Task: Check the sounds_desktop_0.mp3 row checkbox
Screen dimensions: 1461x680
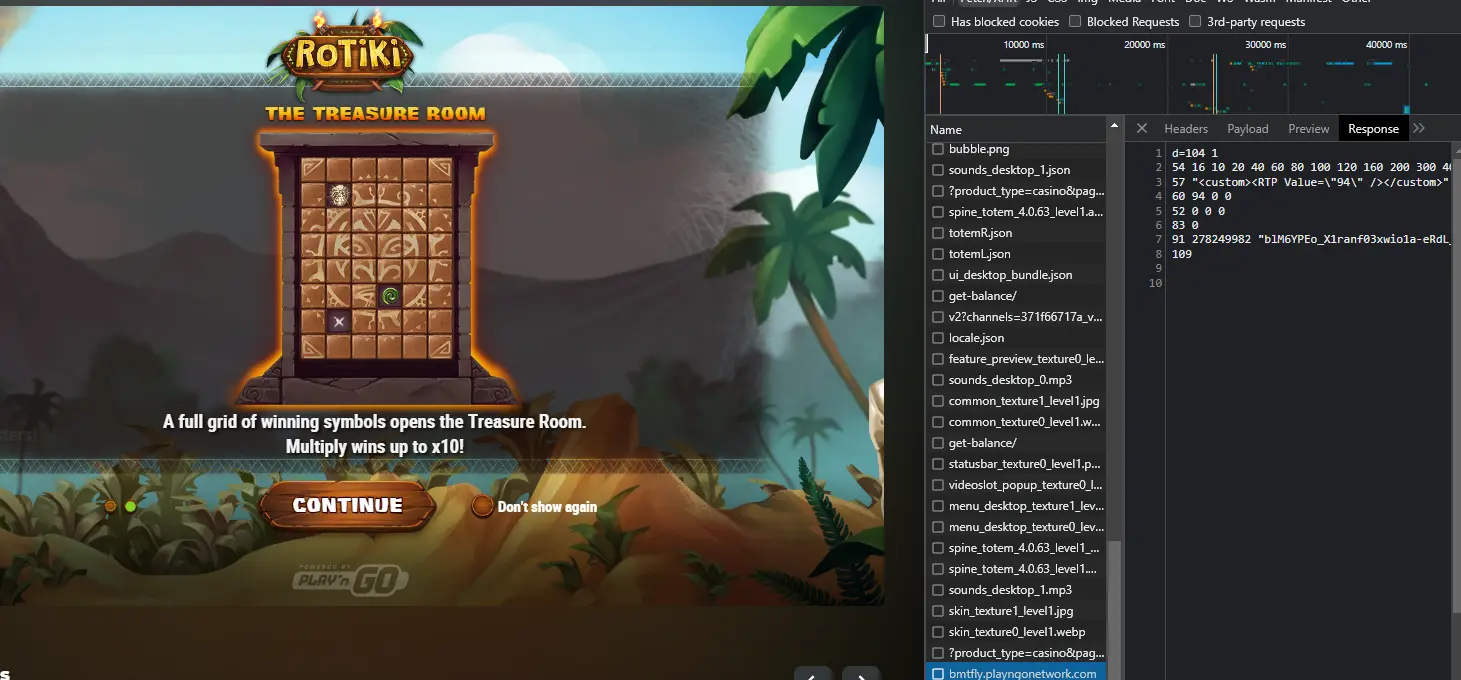Action: click(x=938, y=380)
